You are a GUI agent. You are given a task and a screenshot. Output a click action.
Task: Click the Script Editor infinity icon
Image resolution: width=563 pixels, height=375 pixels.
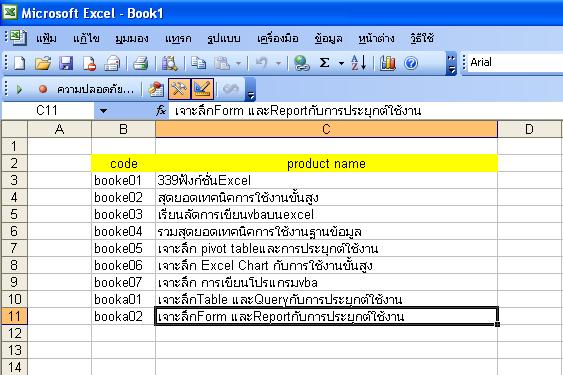(x=231, y=89)
